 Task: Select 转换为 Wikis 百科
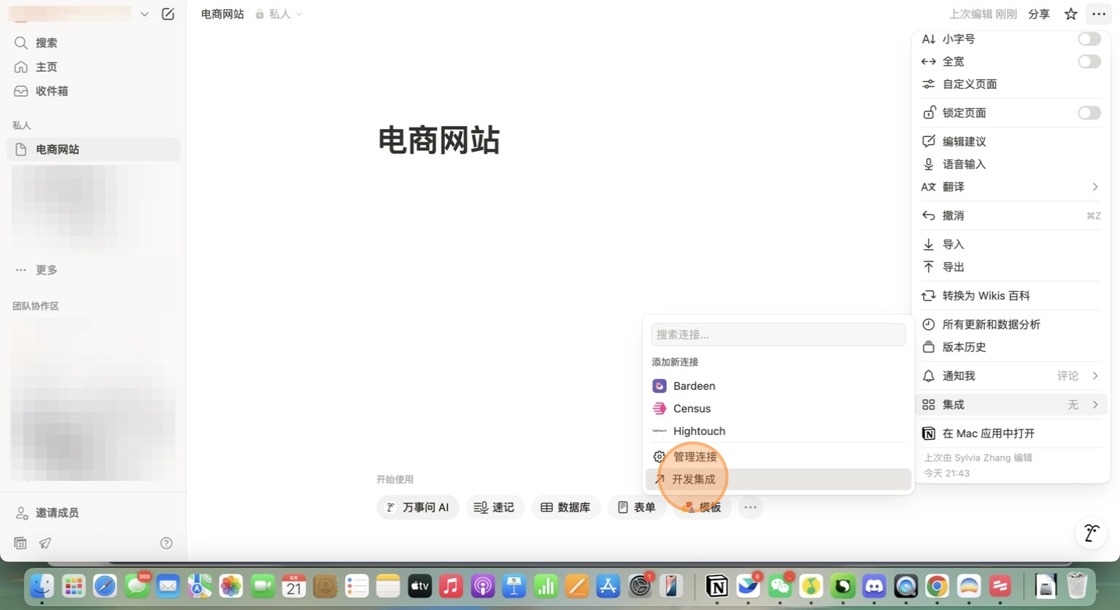[1011, 296]
